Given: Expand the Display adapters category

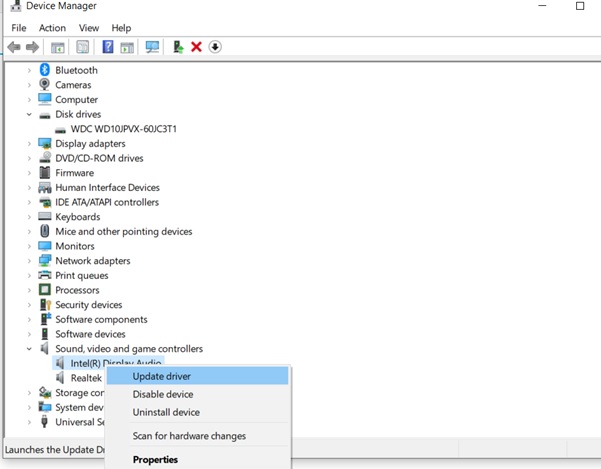Looking at the screenshot, I should [x=30, y=143].
